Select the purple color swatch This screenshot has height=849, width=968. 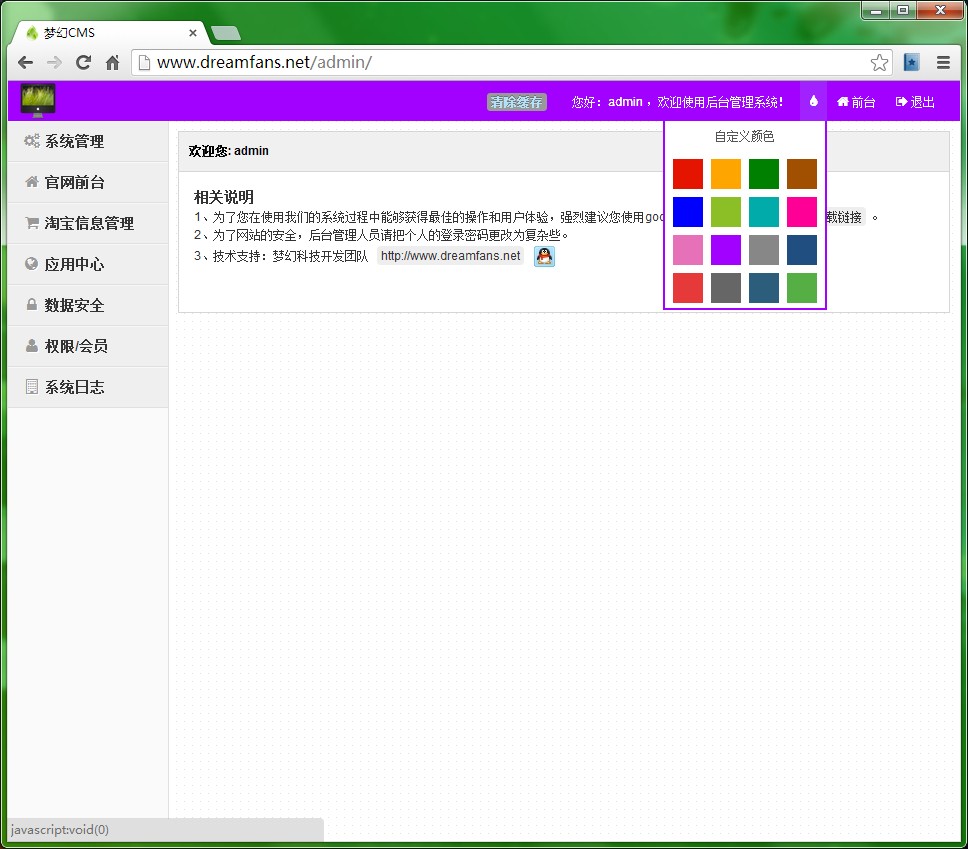coord(726,250)
